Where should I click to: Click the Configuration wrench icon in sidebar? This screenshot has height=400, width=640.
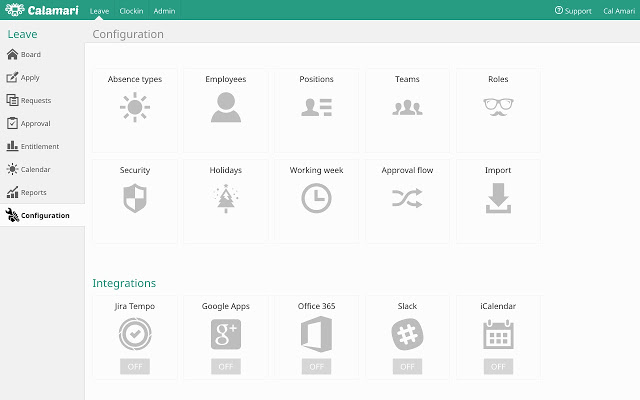coord(12,215)
